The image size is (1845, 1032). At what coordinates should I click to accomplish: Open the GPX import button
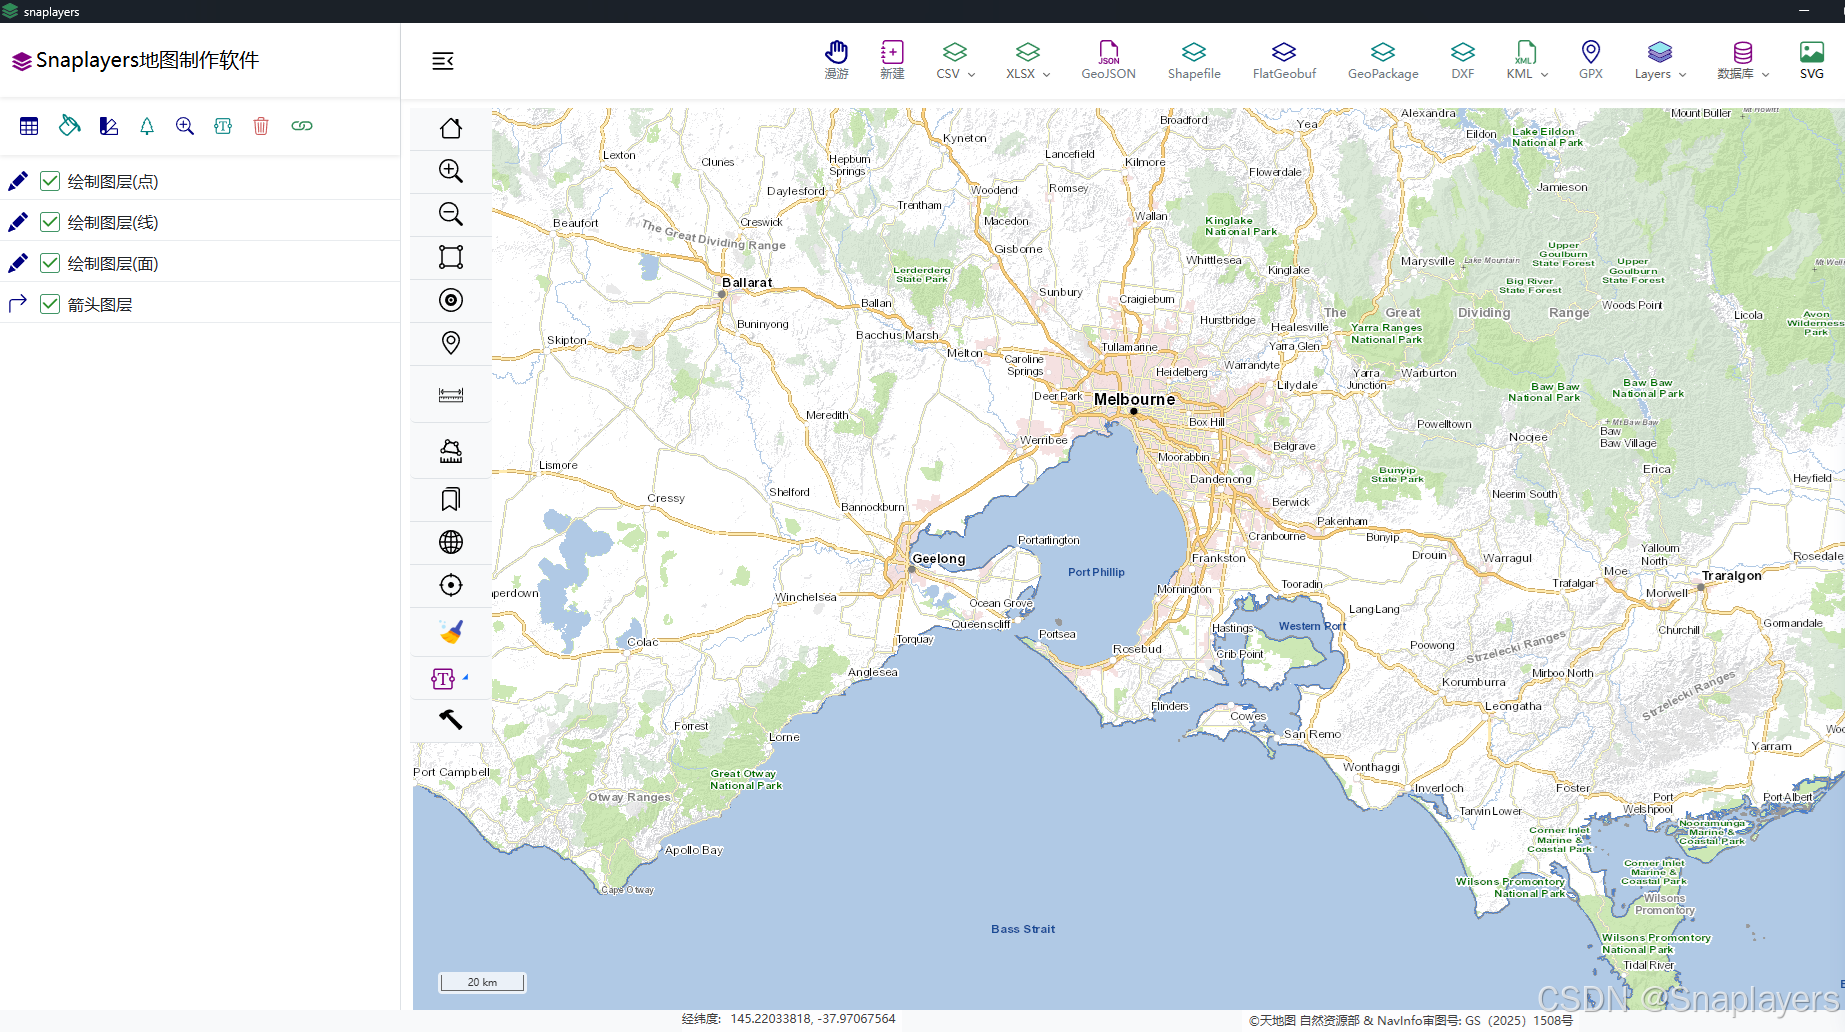pos(1591,60)
